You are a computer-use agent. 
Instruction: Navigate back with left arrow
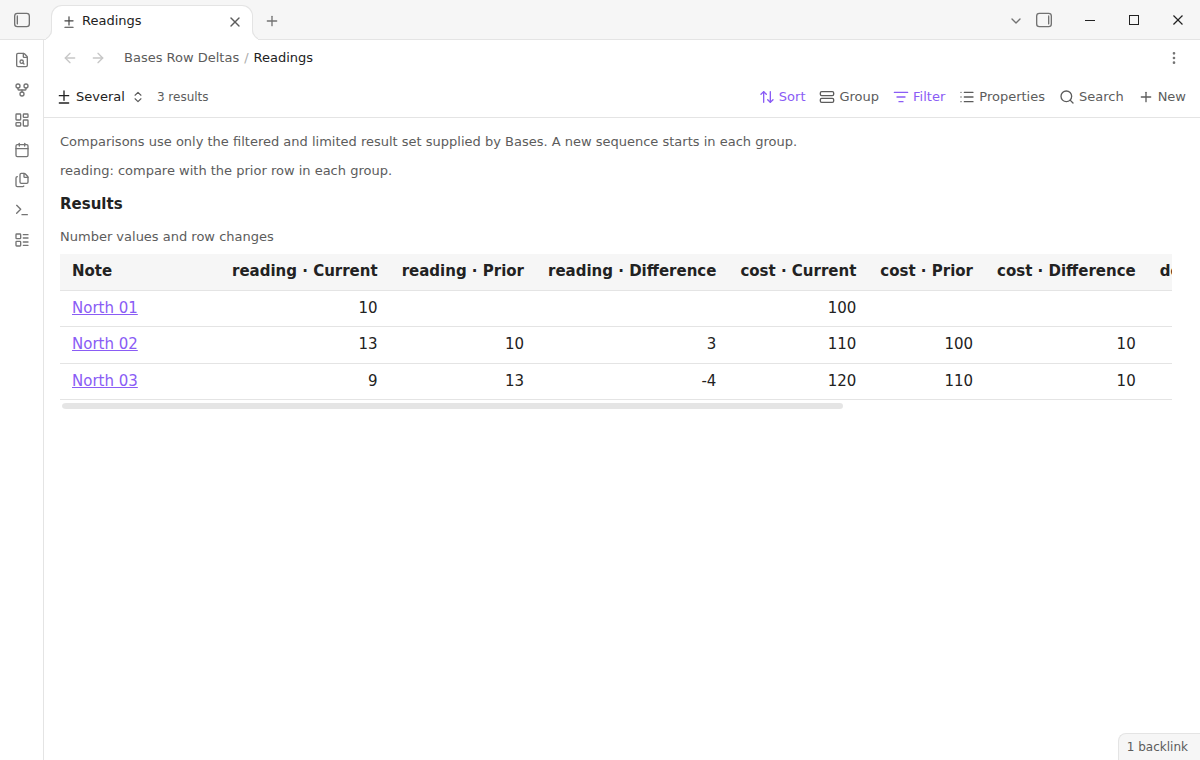70,58
